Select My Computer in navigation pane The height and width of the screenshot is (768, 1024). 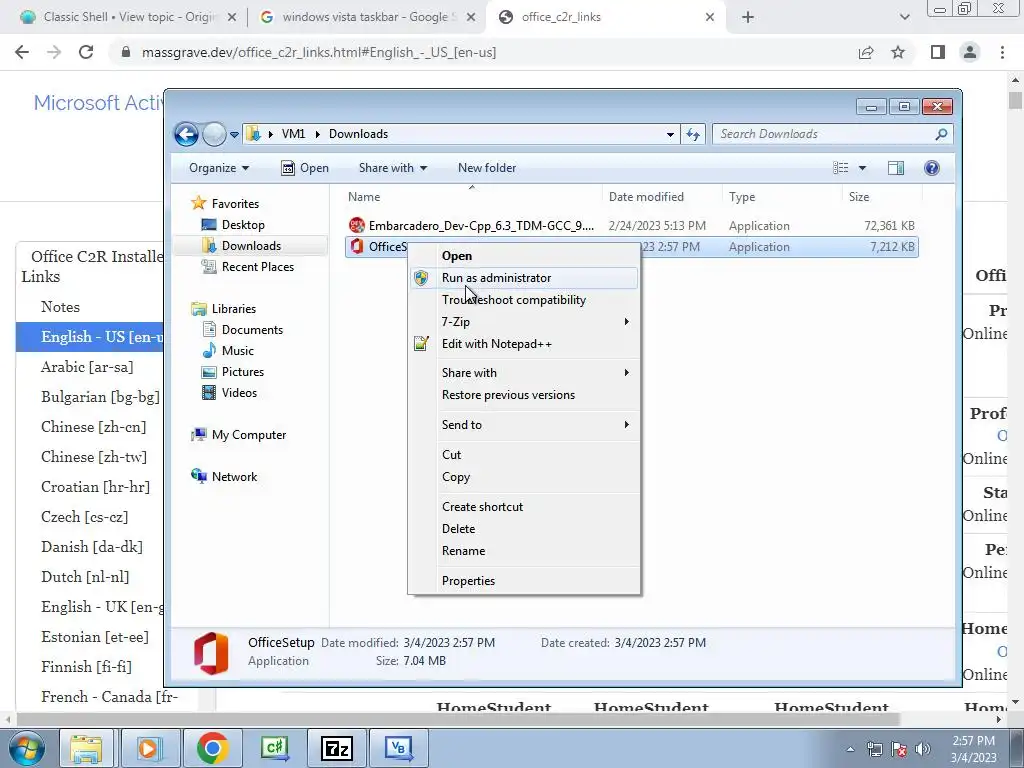point(238,435)
